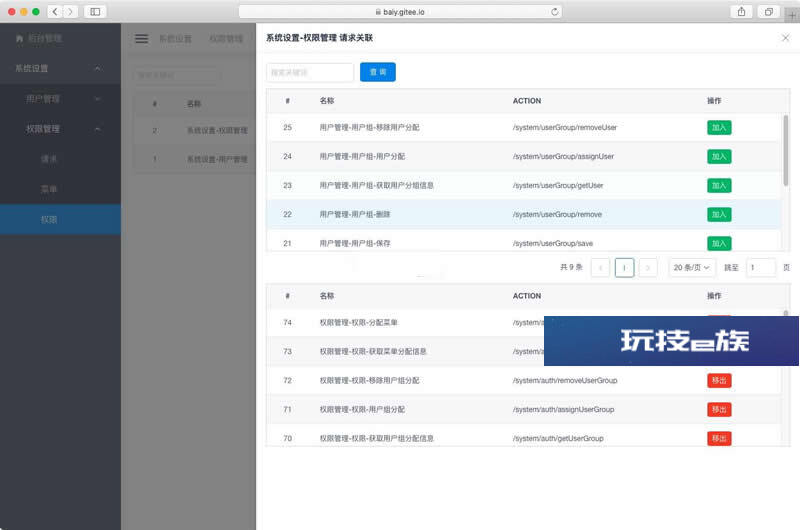Click 移出 for row 72 removeUserGroup
The image size is (800, 530).
(x=719, y=381)
